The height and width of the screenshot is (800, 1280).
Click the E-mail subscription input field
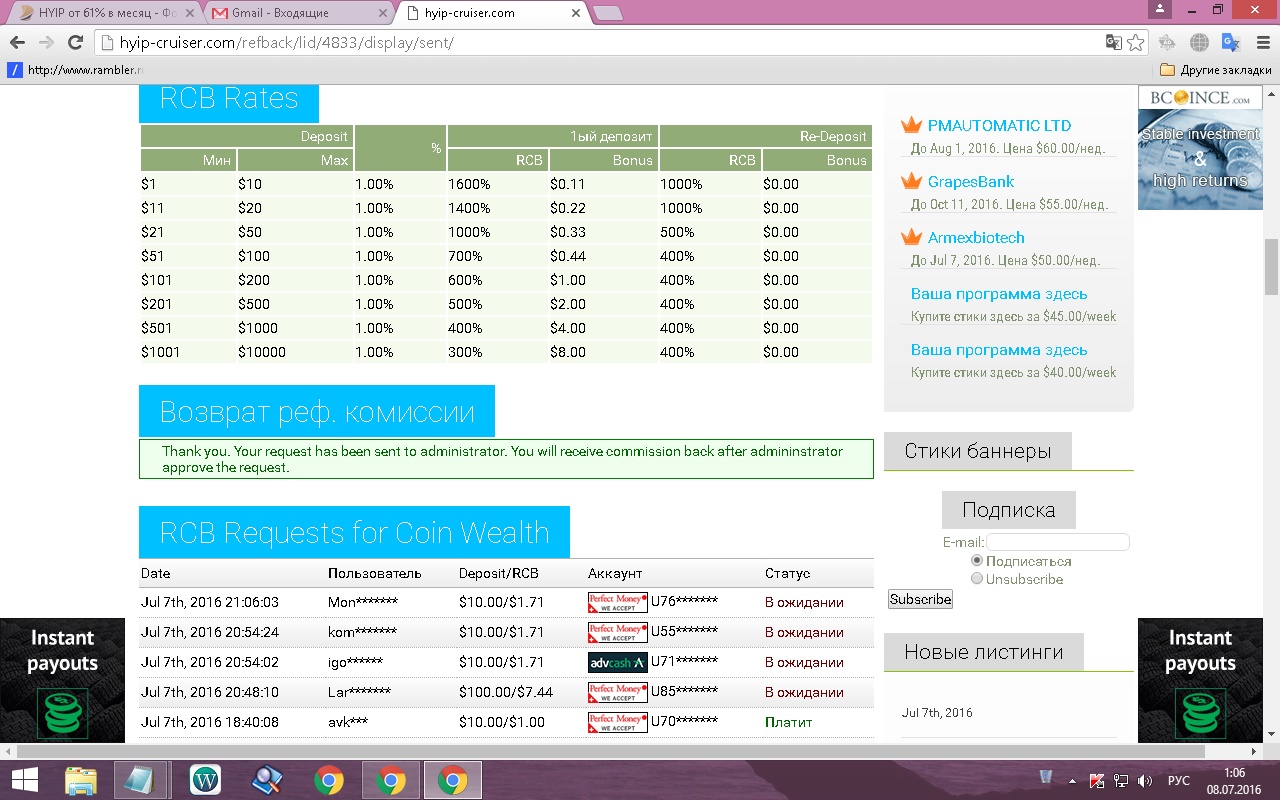1058,542
